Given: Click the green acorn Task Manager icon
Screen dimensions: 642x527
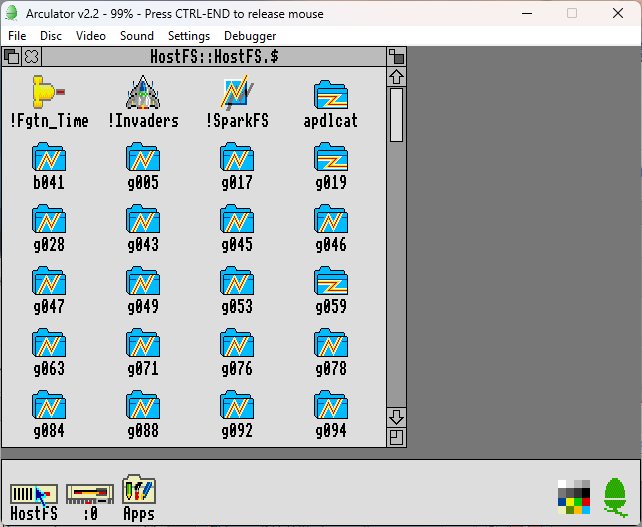Looking at the screenshot, I should (615, 497).
